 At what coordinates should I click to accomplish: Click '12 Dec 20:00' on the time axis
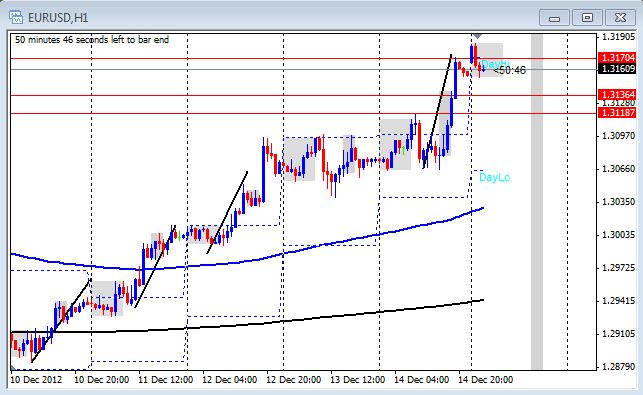click(294, 379)
